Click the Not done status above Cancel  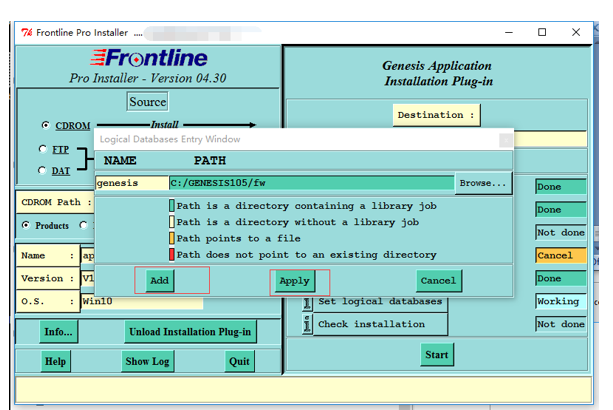561,233
